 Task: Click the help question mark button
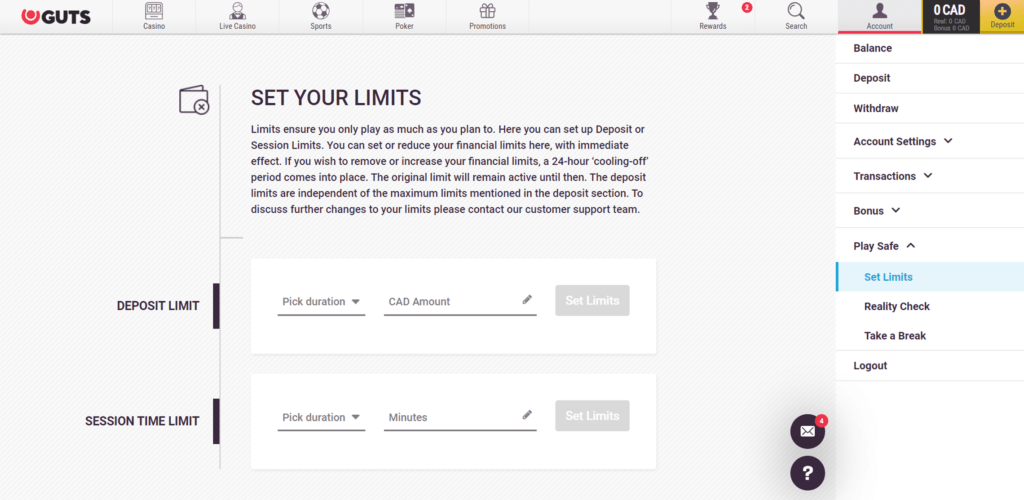click(807, 473)
